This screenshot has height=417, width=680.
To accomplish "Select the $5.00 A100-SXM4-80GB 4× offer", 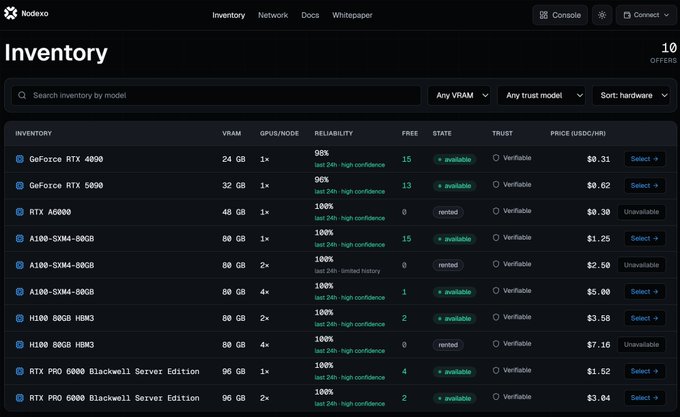I will pos(644,292).
